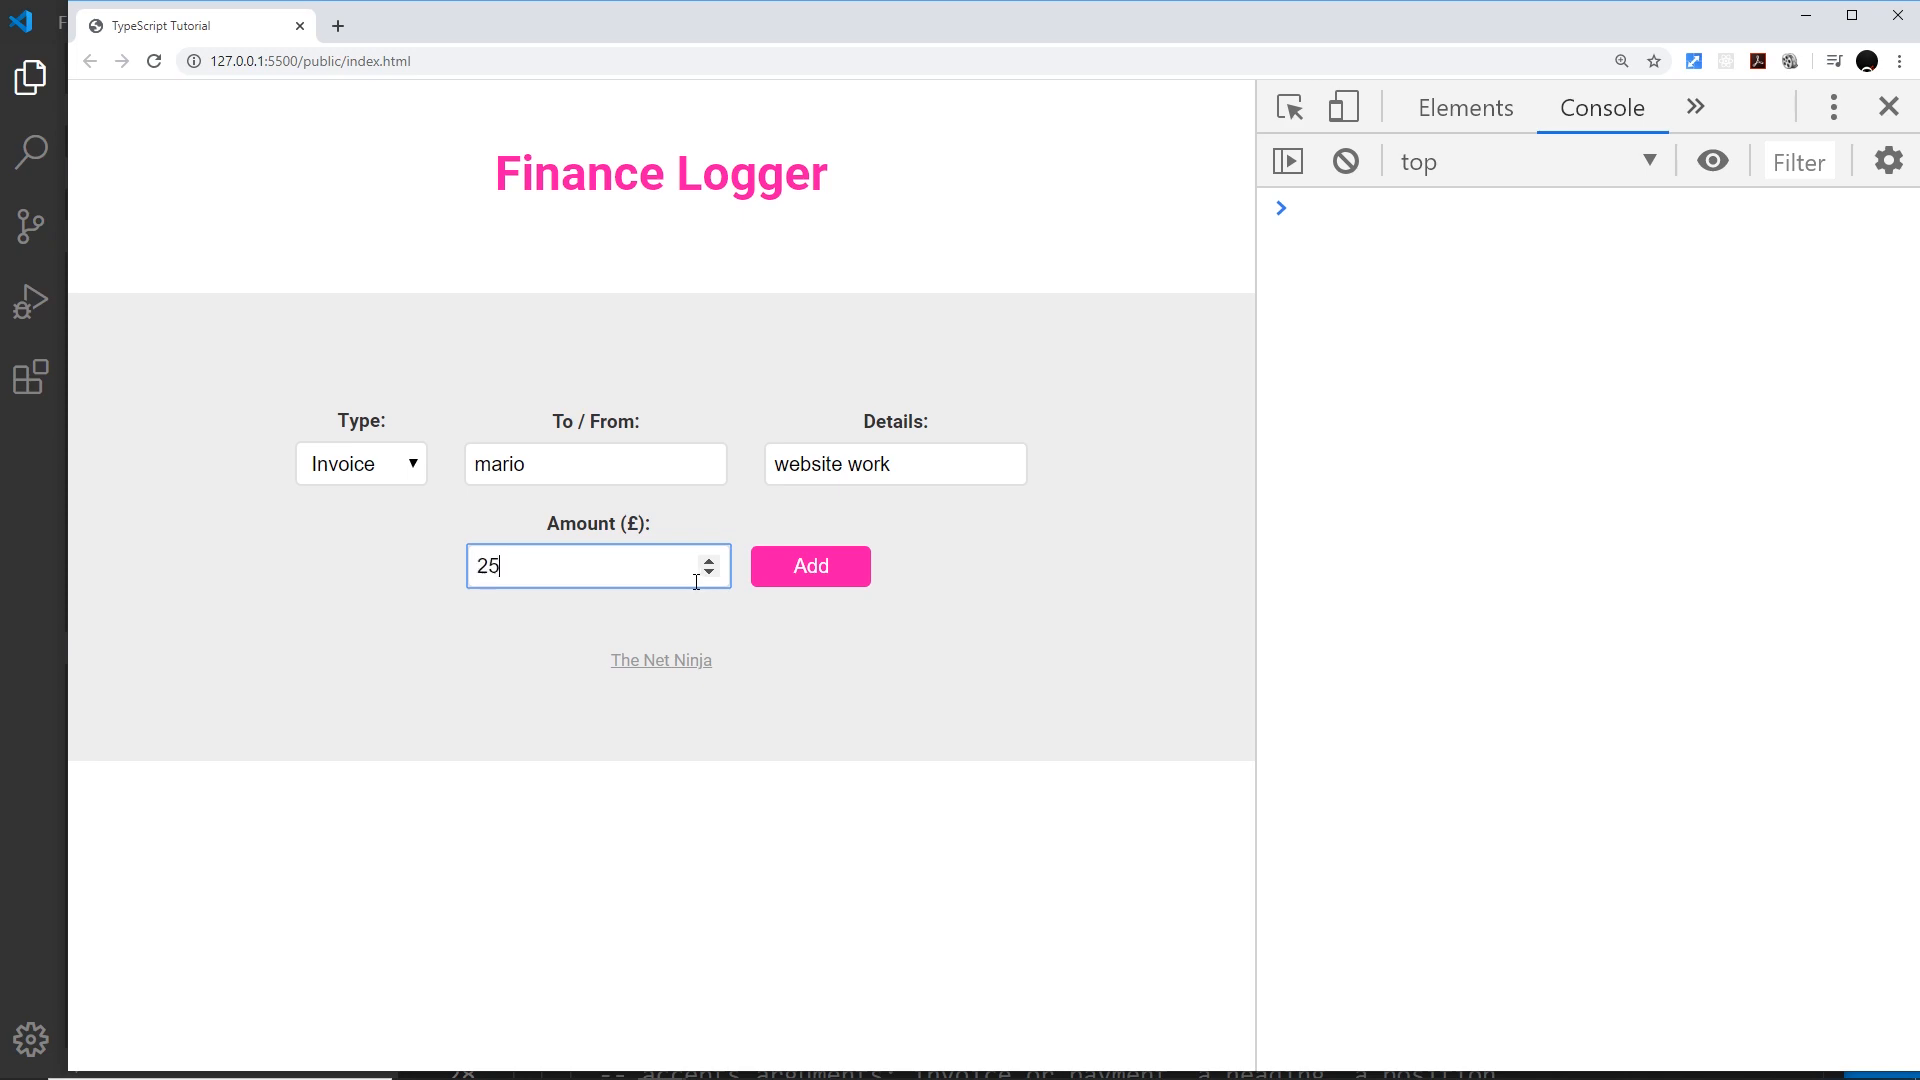This screenshot has height=1080, width=1920.
Task: Open the Extensions view
Action: click(31, 377)
